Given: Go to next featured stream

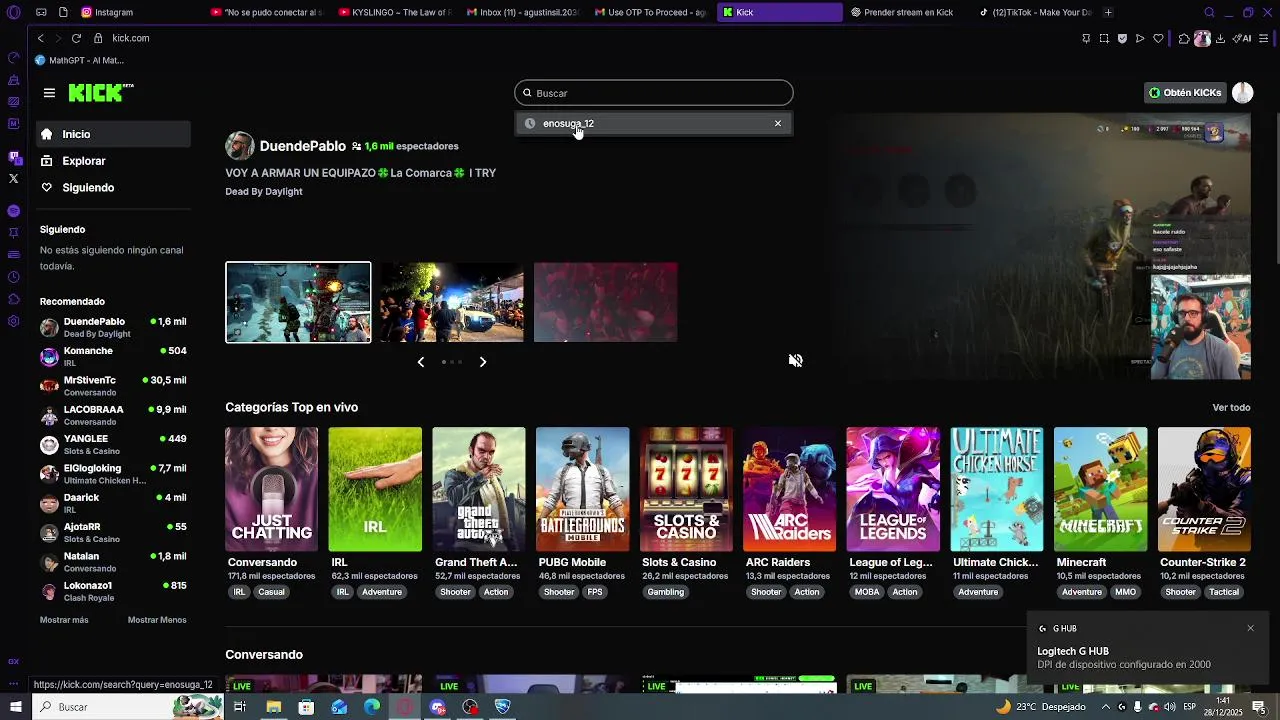Looking at the screenshot, I should (x=483, y=362).
